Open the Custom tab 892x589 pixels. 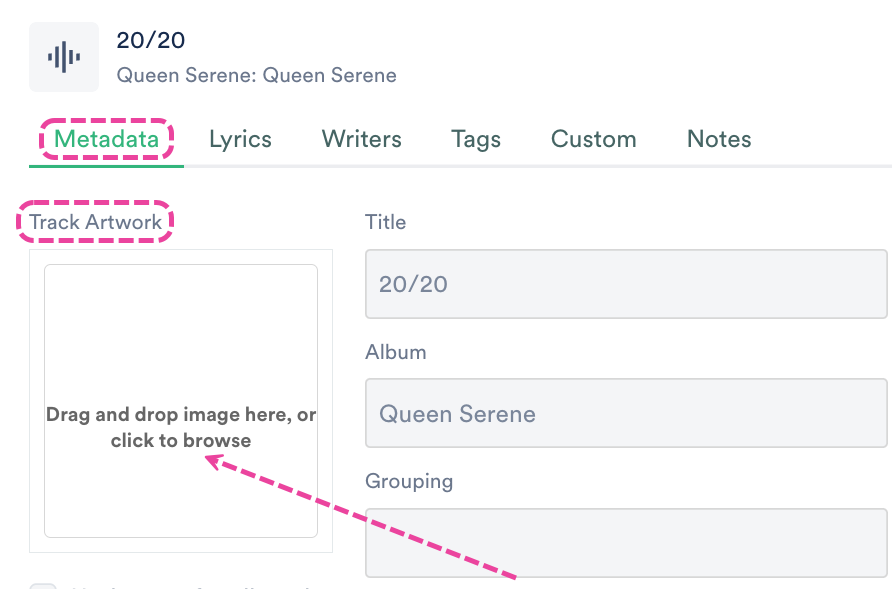(594, 139)
